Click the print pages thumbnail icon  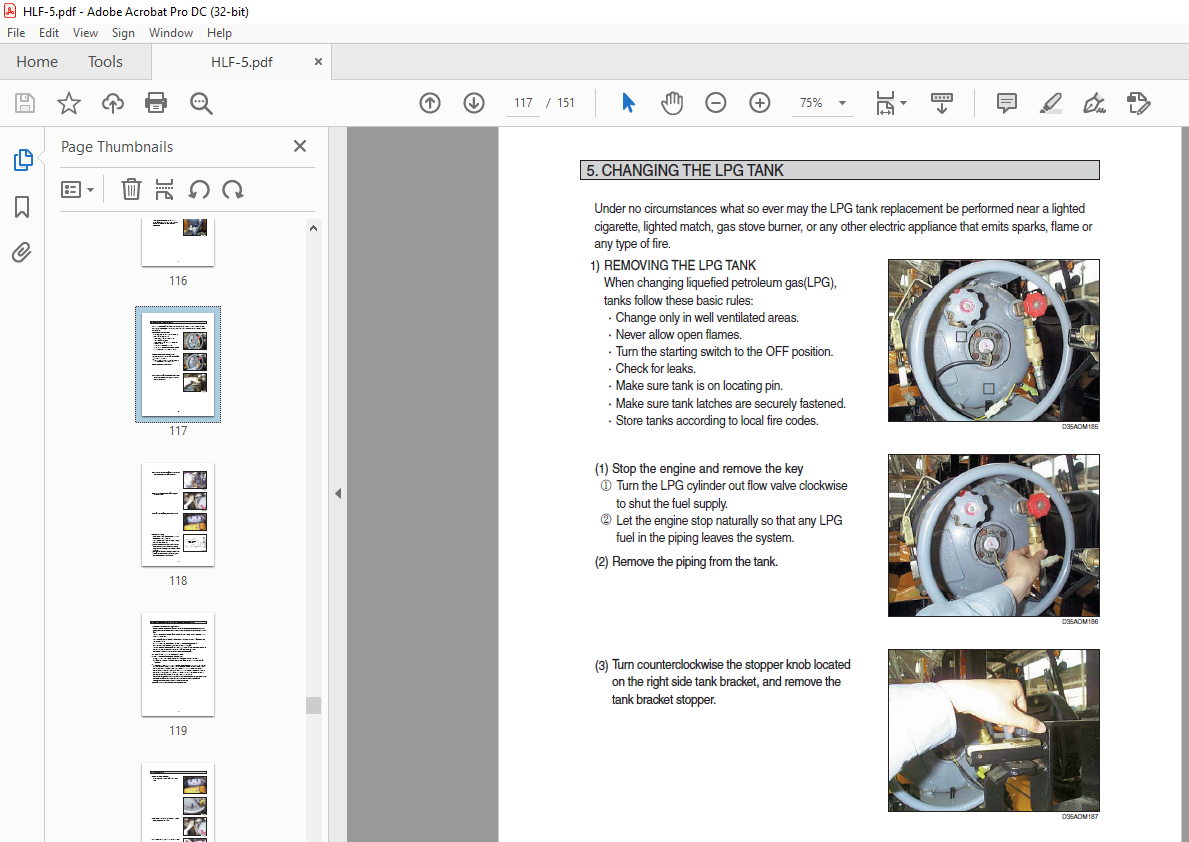pos(164,189)
